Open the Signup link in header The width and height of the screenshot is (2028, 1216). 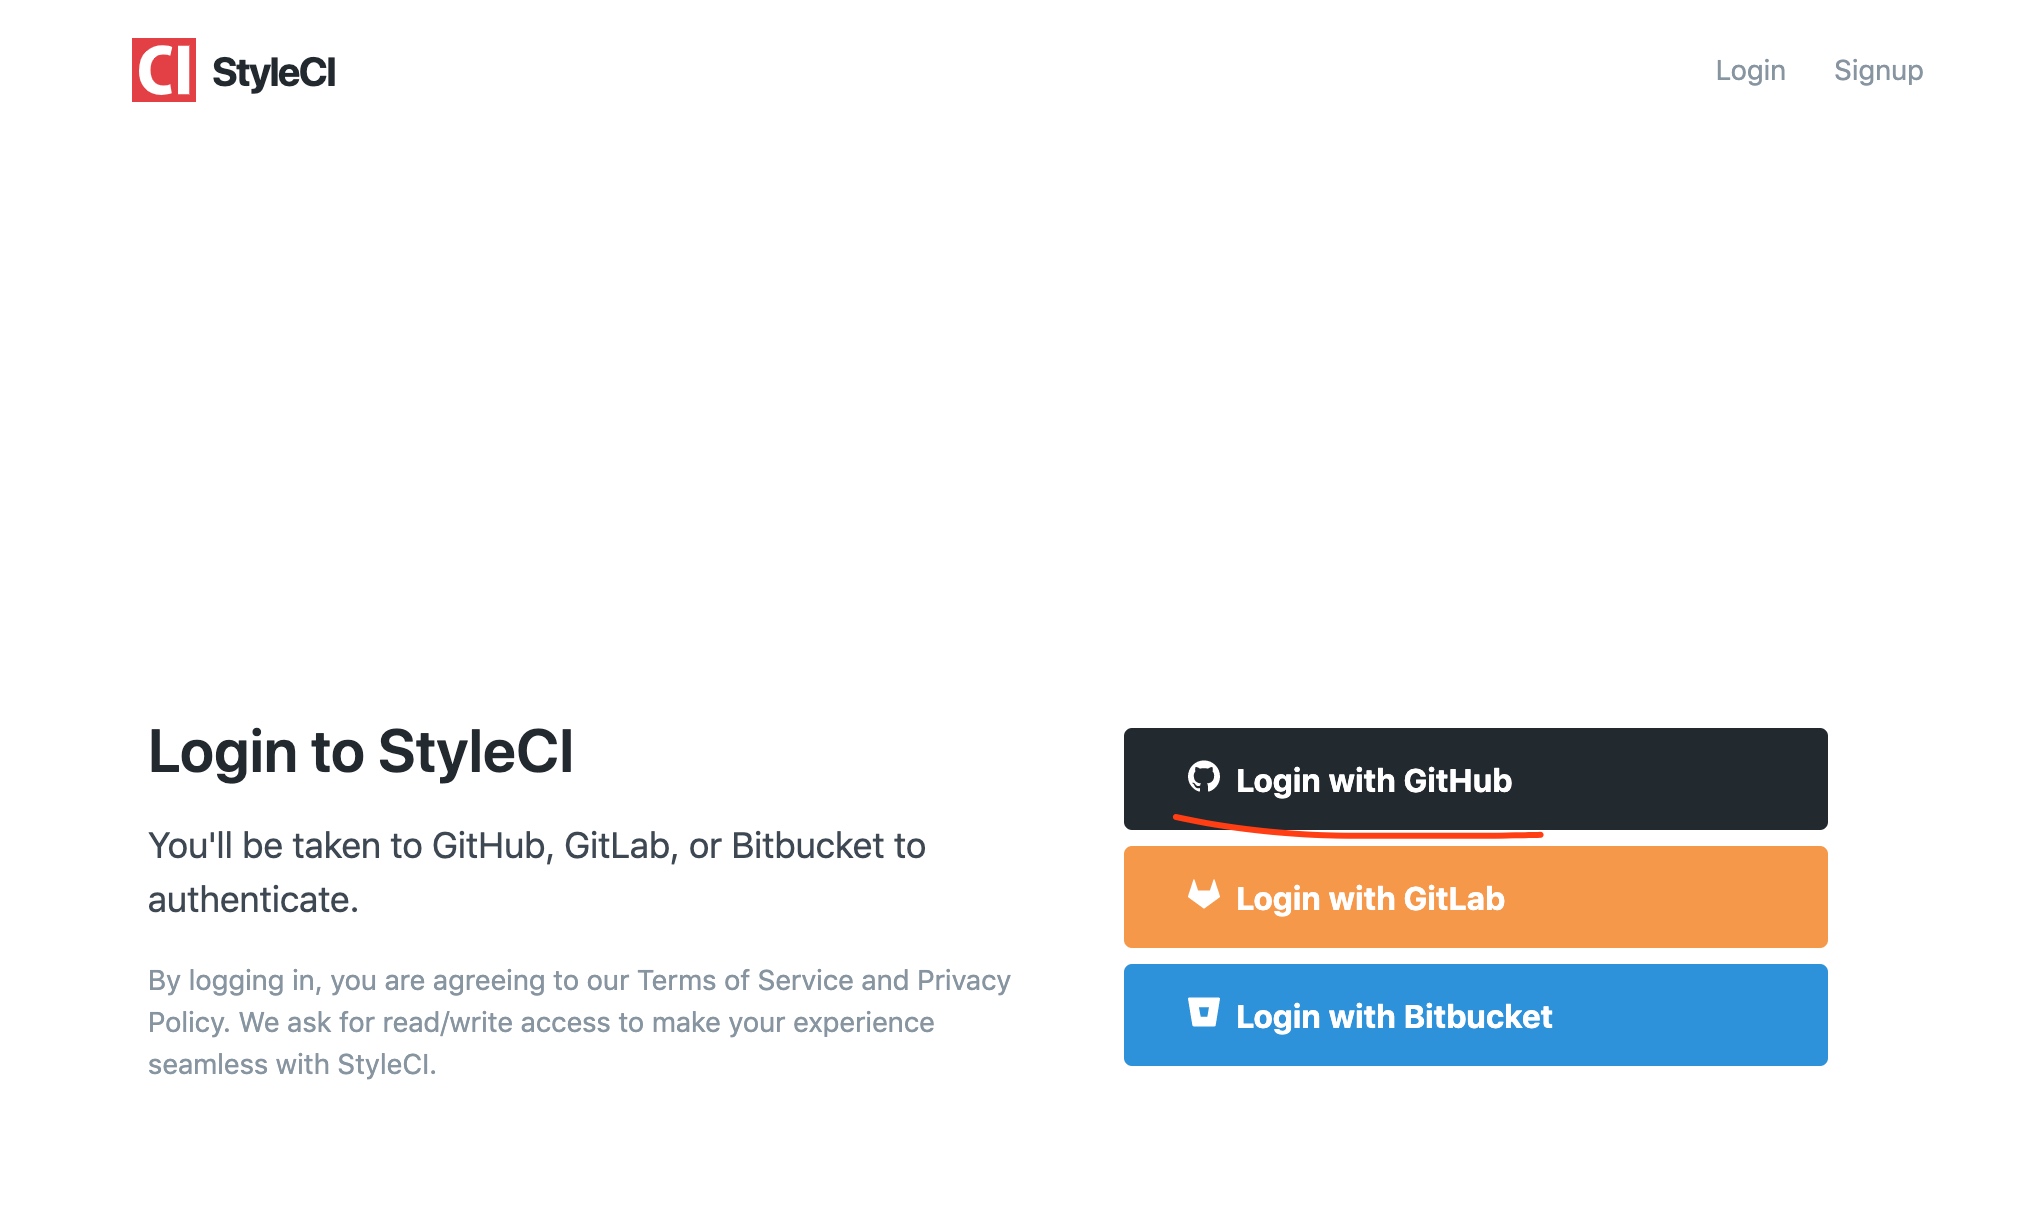(x=1878, y=71)
